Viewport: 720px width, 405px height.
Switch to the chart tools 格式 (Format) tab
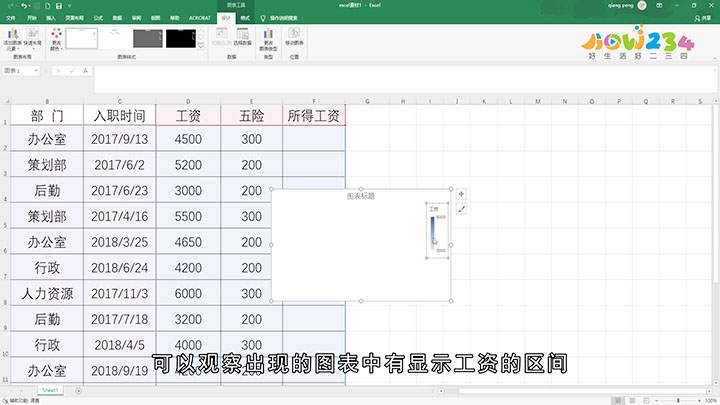245,18
